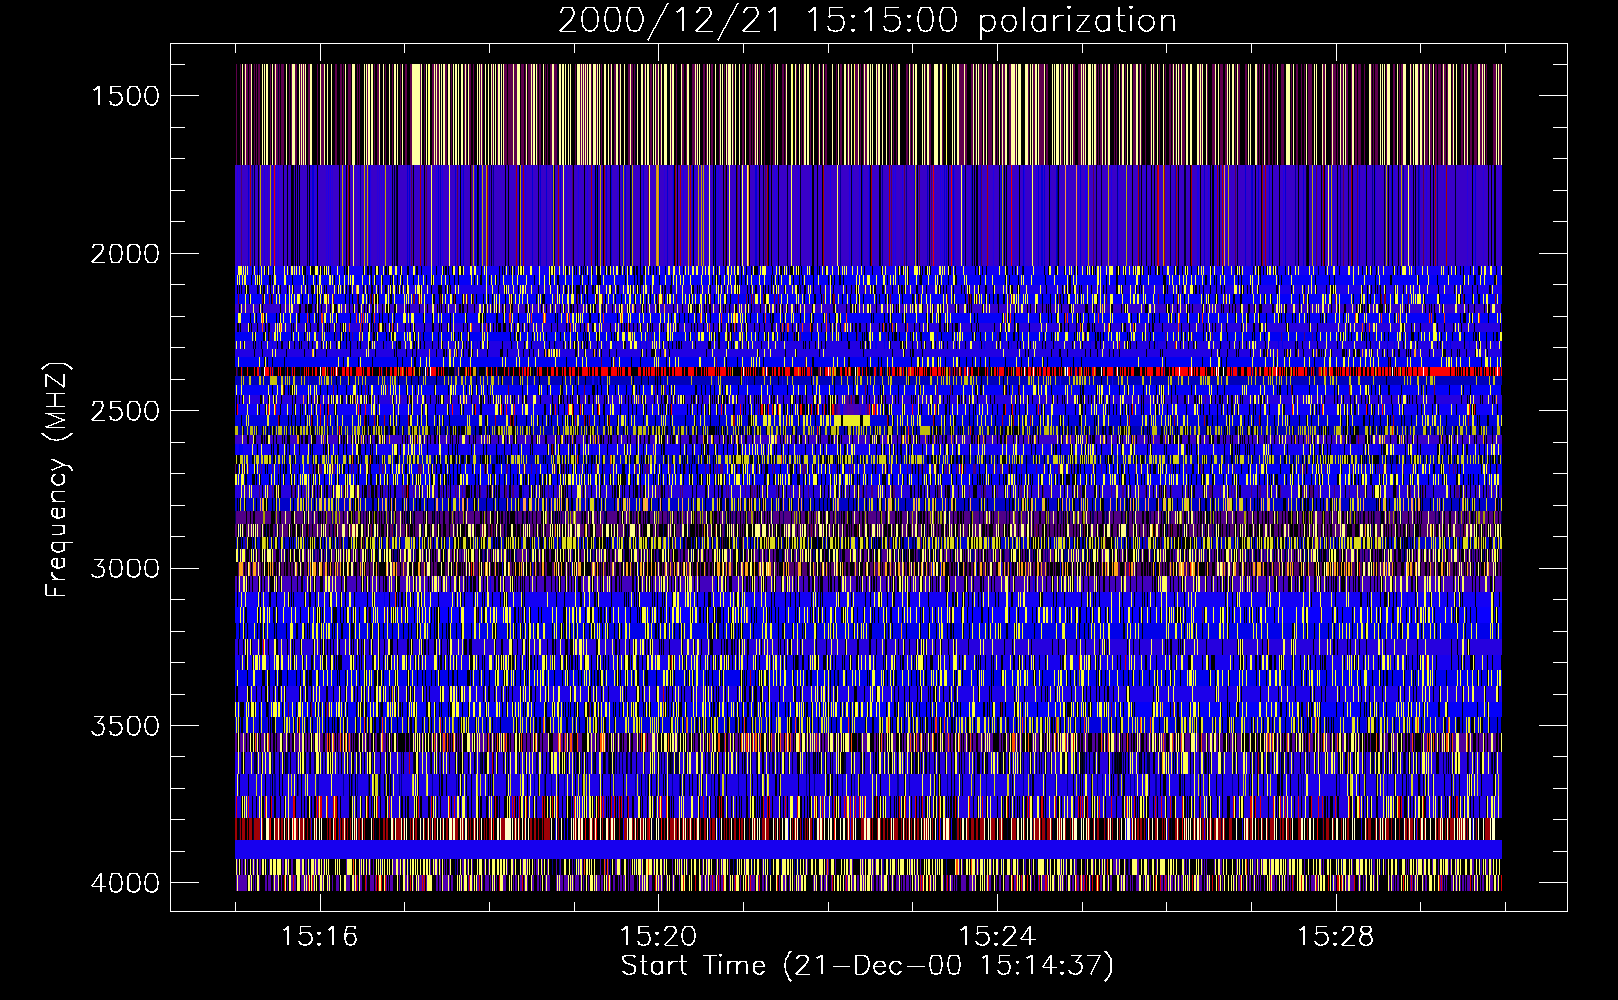Select the 4000 frequency axis label
This screenshot has height=1000, width=1618.
[125, 883]
